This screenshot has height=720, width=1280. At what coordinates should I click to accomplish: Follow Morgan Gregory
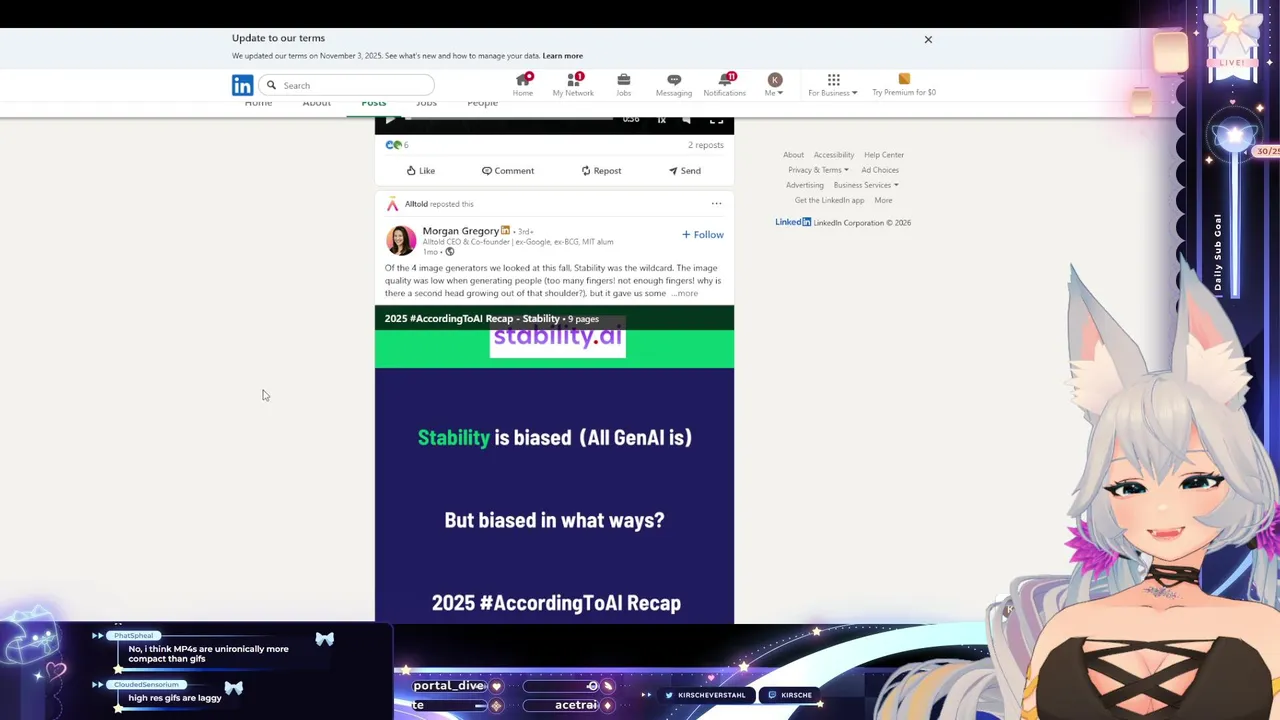[x=703, y=234]
